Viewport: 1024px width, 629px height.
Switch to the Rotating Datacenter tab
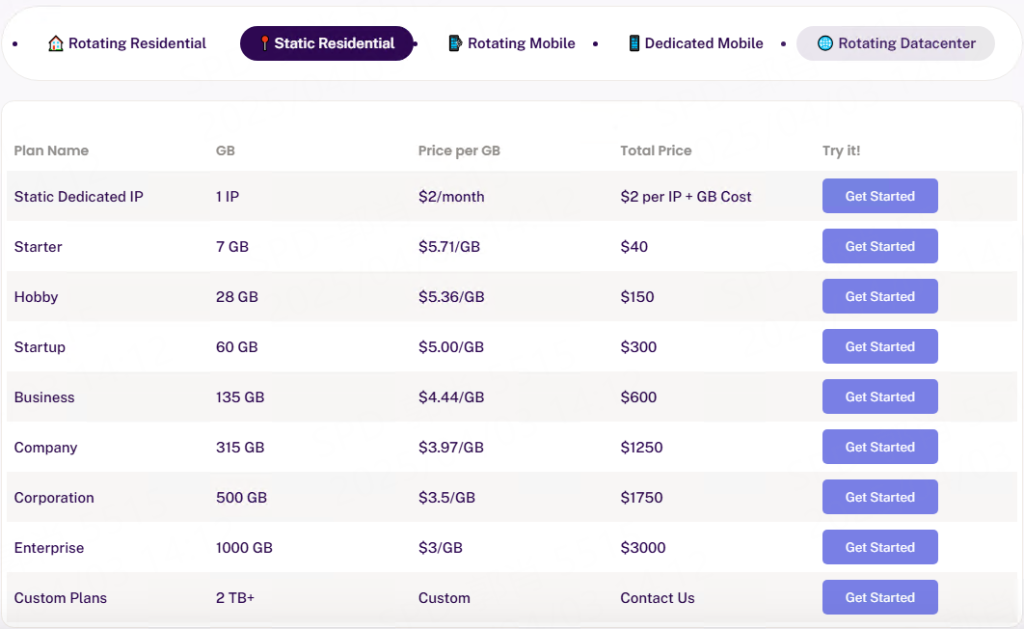tap(906, 44)
